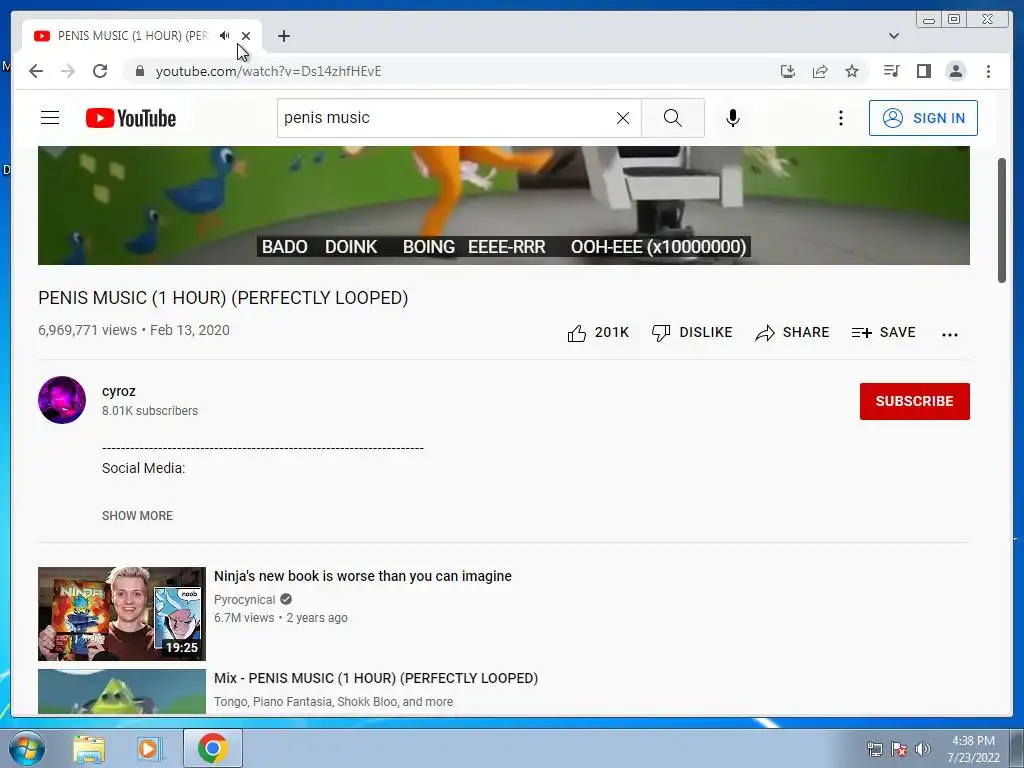Click the Chrome taskbar button
Viewport: 1024px width, 768px height.
[x=213, y=748]
